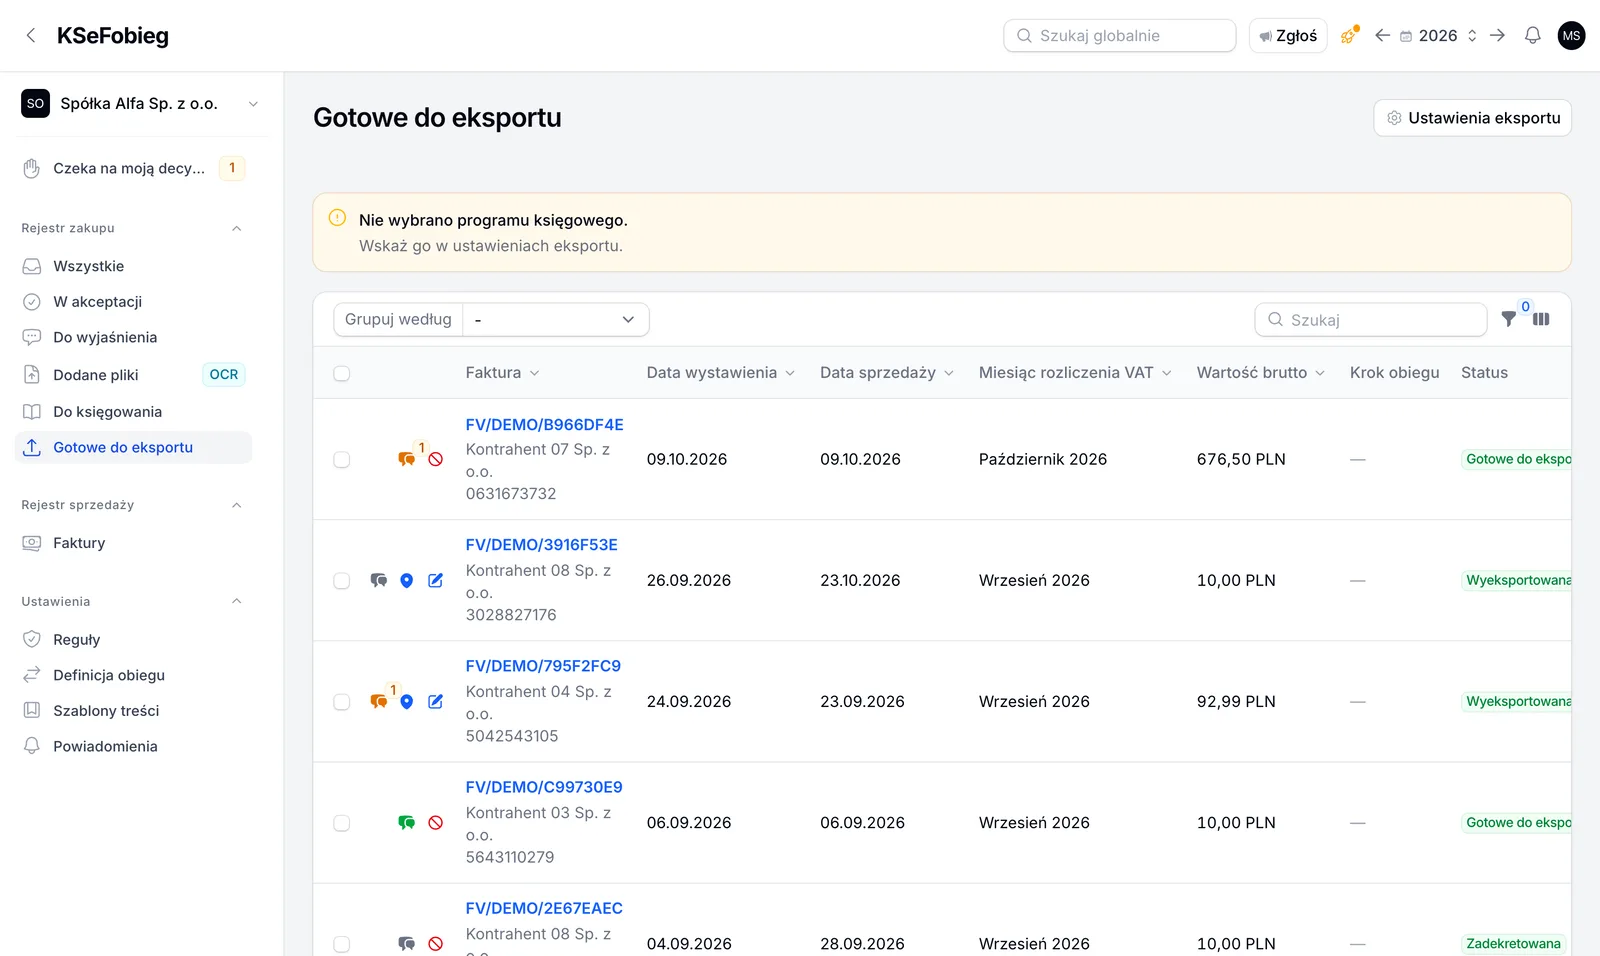This screenshot has height=956, width=1600.
Task: Open W akceptacji in sidebar
Action: [x=133, y=301]
